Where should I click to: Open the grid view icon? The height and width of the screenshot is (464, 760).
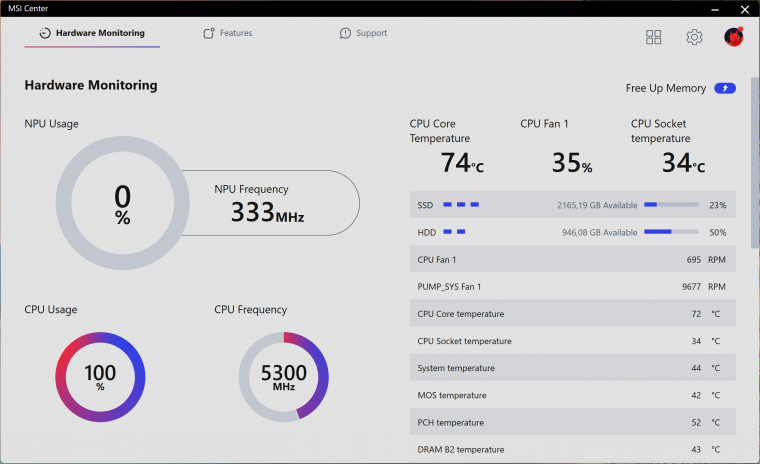[653, 37]
